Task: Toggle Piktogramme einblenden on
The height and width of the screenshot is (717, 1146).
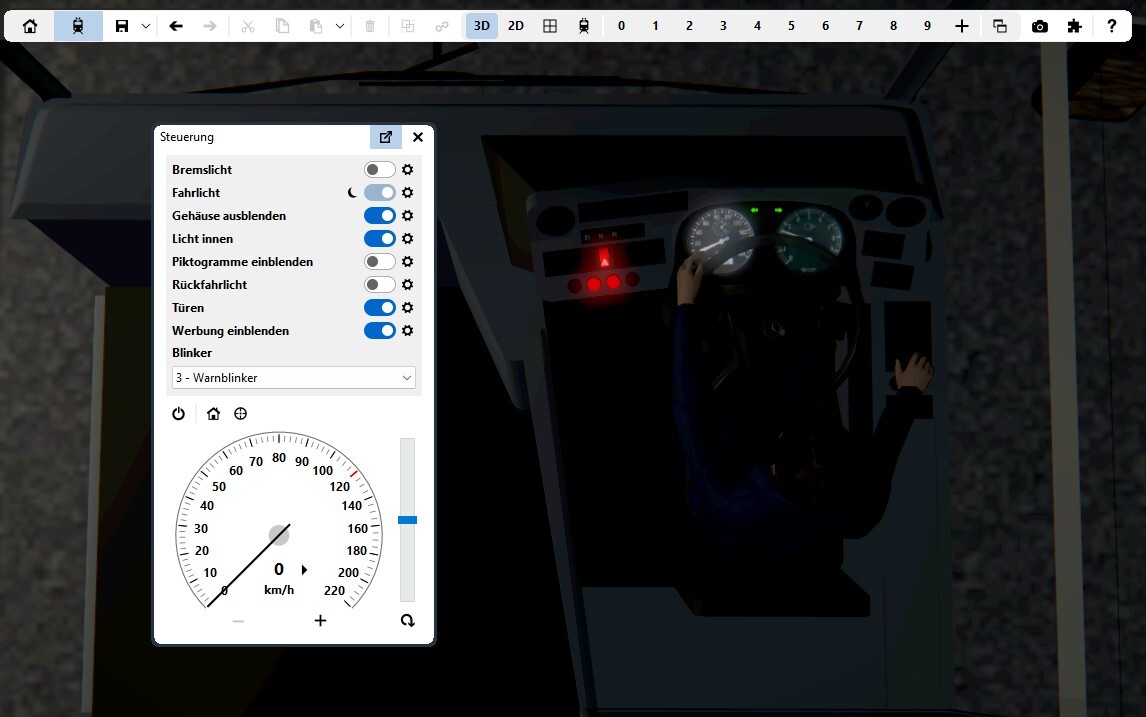Action: [379, 262]
